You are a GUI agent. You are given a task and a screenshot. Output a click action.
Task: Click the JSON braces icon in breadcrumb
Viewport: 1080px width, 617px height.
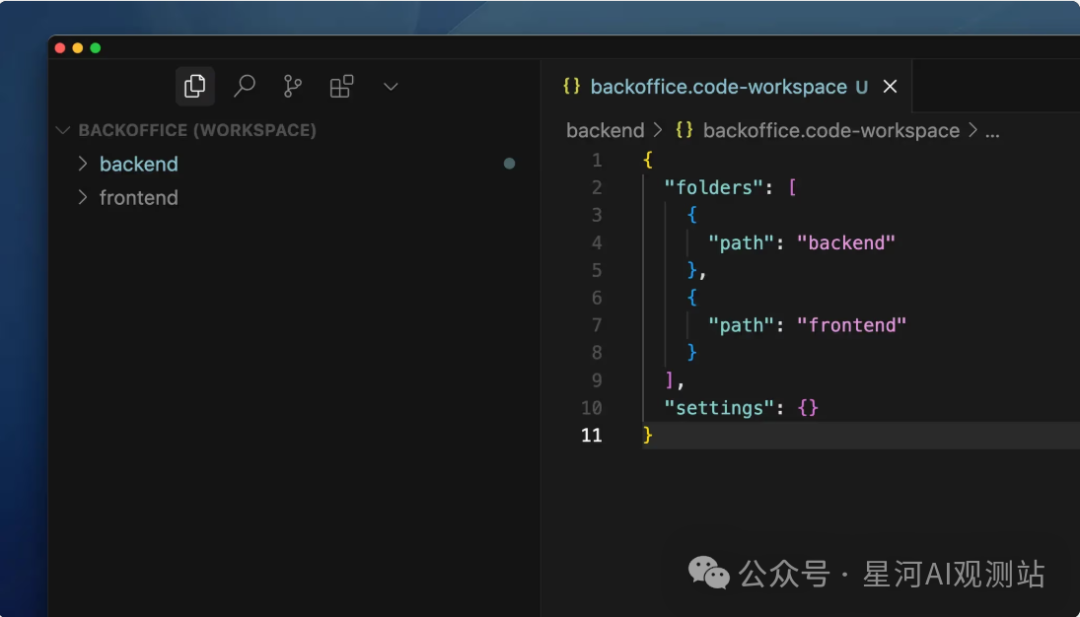[684, 130]
